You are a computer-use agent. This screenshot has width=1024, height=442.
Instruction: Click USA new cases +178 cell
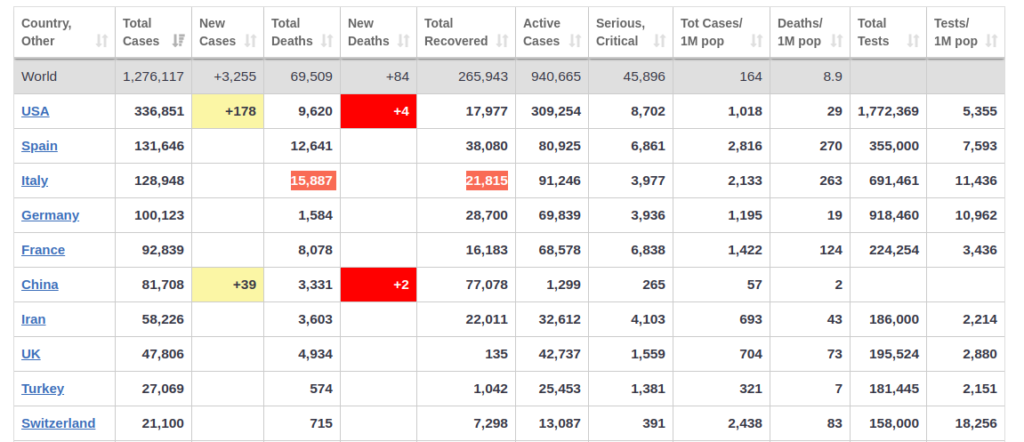tap(228, 111)
